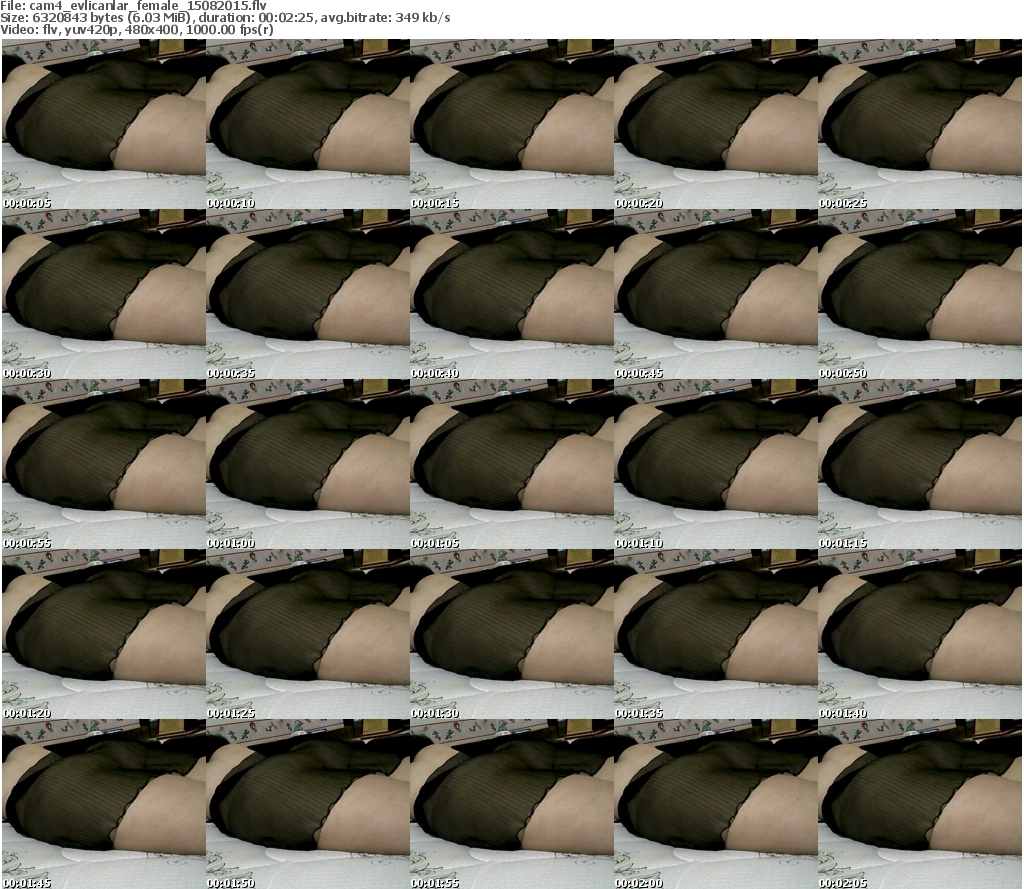Select the thumbnail frame stamped 00:00:05
Image resolution: width=1024 pixels, height=889 pixels.
104,124
